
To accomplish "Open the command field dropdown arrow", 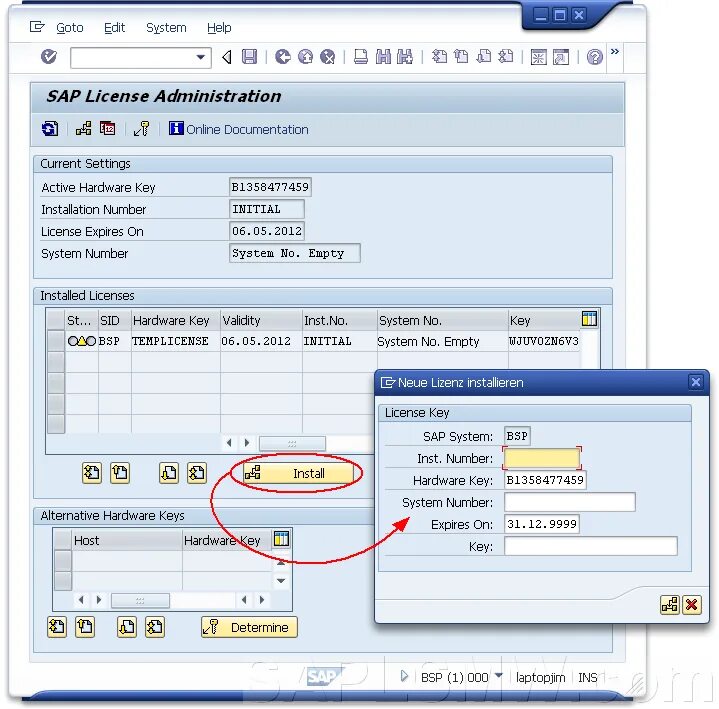I will [x=200, y=57].
